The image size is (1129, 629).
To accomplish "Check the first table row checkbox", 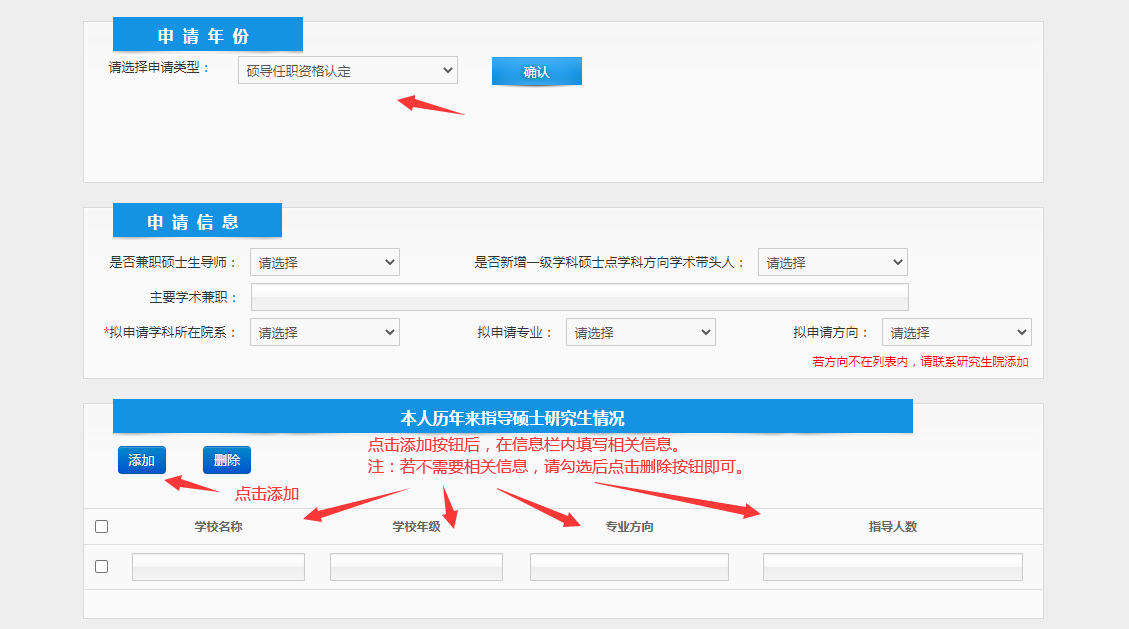I will pos(101,566).
